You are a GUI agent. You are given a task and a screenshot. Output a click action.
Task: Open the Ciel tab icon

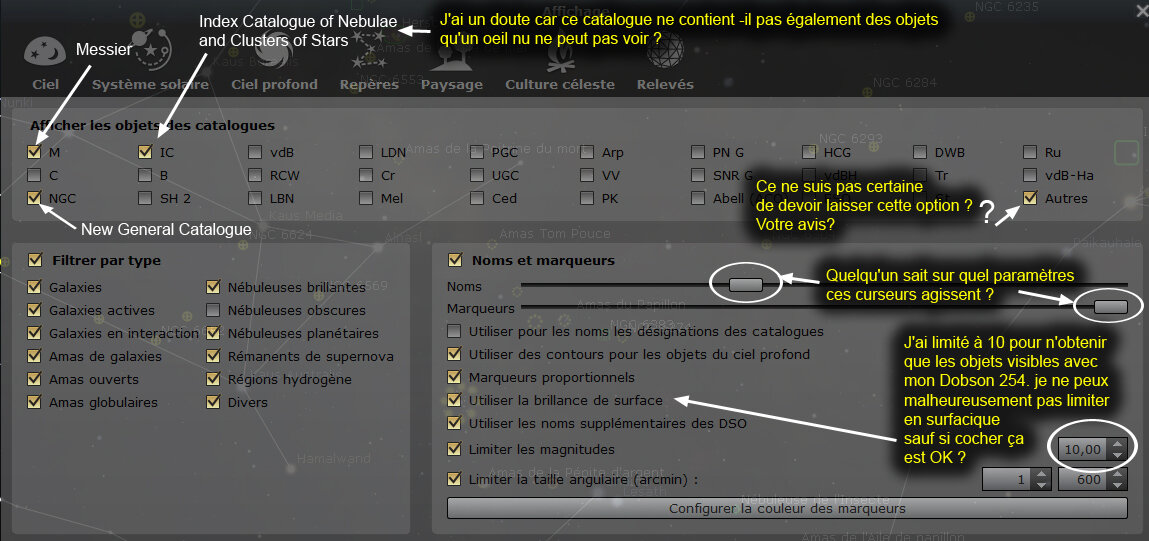(45, 53)
